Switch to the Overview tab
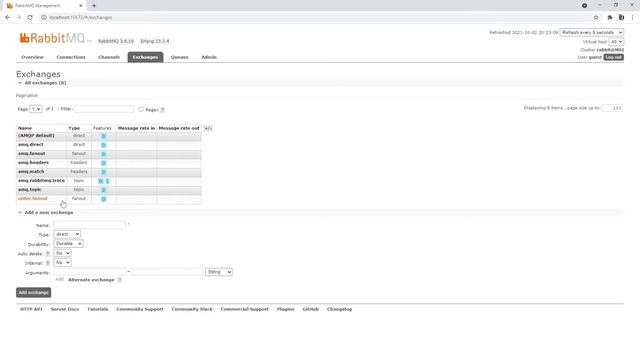Screen dimensions: 640x360 pos(32,57)
